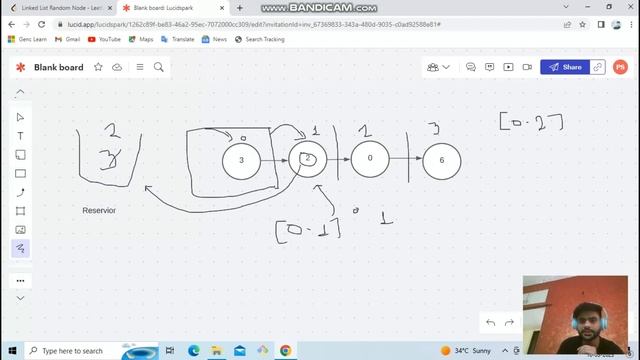Open Mail app from taskbar
The image size is (640, 360).
240,351
